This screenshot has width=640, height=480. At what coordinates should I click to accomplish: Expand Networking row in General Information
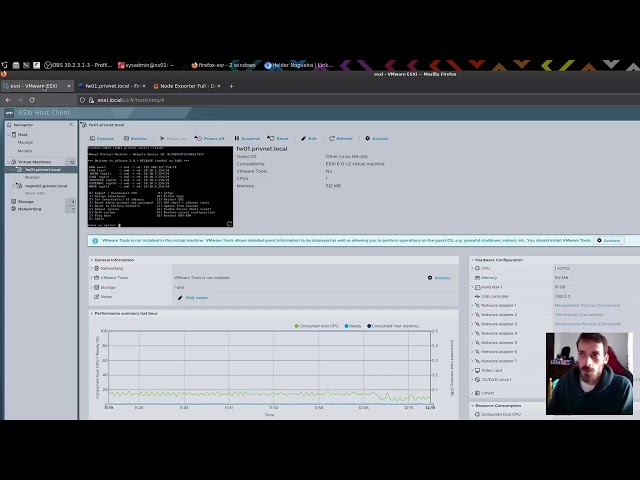(91, 269)
